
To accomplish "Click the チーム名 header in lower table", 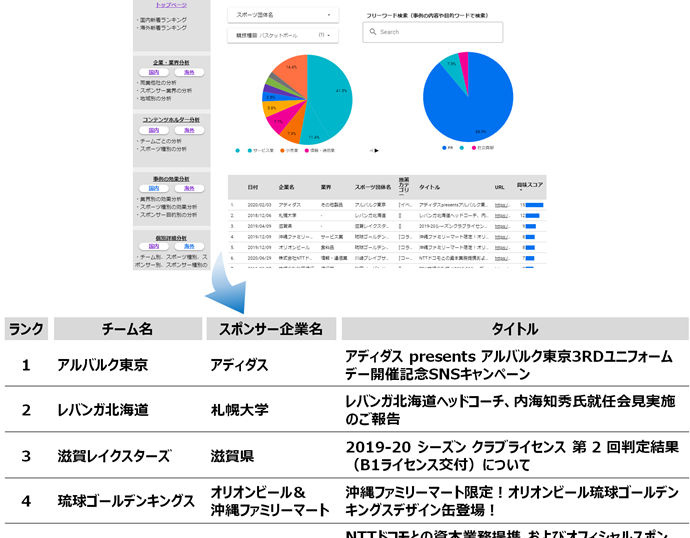I will click(x=128, y=329).
